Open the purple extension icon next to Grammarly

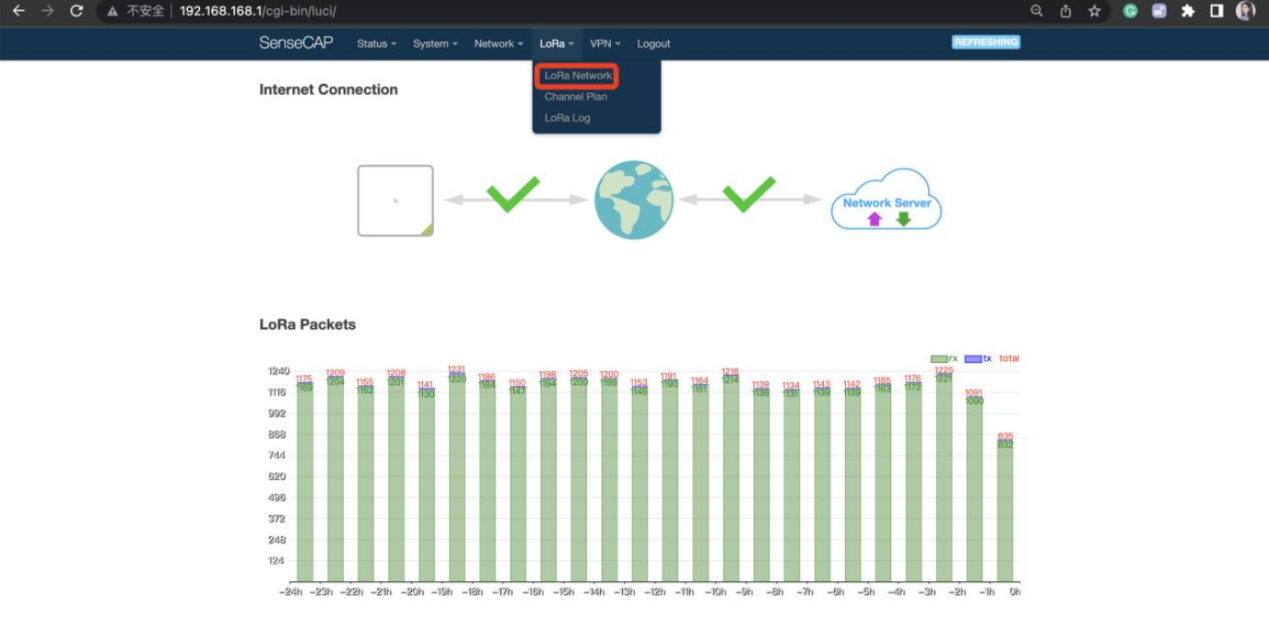tap(1159, 11)
